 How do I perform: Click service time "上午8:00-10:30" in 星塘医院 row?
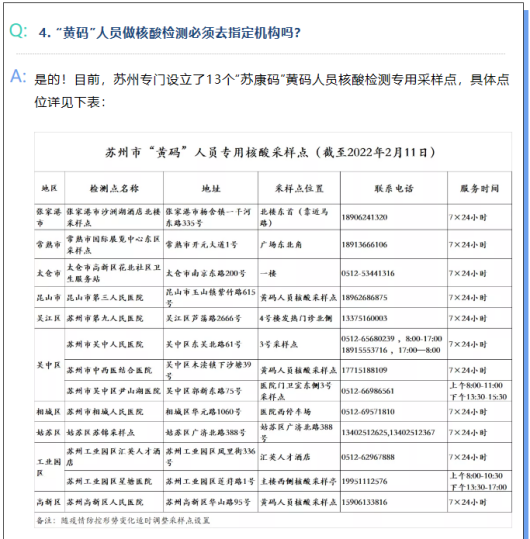[476, 476]
